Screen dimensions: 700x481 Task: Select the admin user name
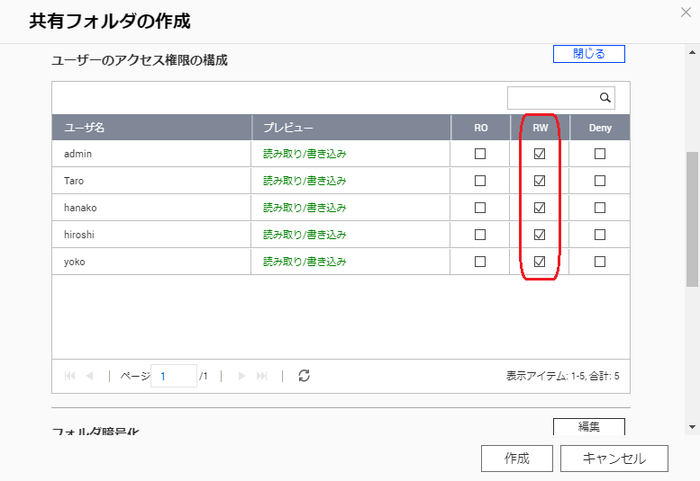(78, 154)
